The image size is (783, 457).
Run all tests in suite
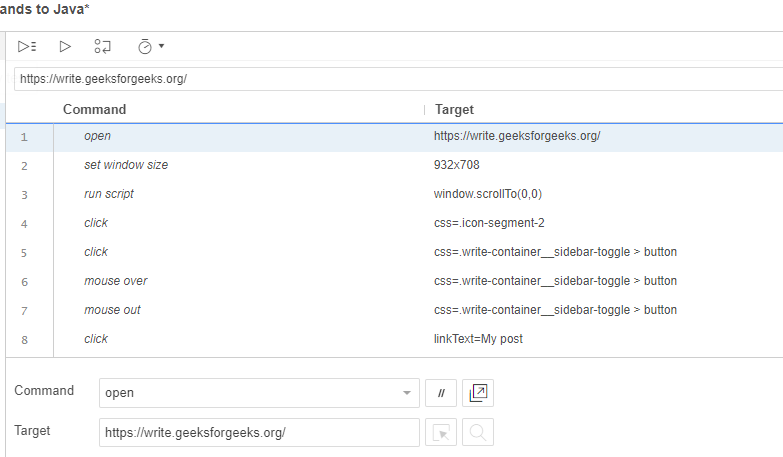point(27,46)
